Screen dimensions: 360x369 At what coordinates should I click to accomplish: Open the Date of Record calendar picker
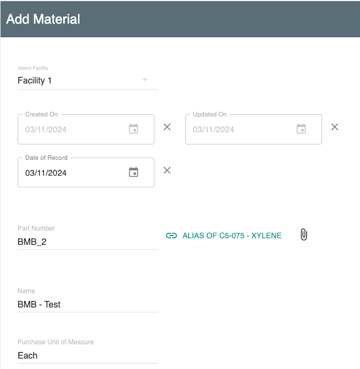(133, 172)
